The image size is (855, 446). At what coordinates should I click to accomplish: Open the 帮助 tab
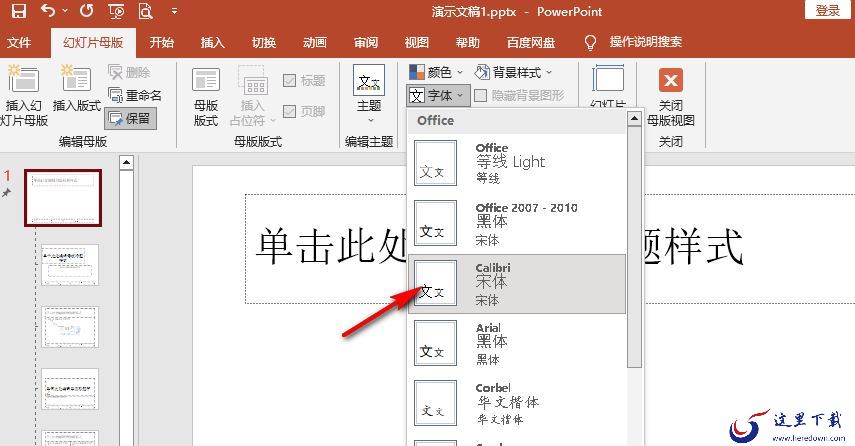[x=467, y=43]
